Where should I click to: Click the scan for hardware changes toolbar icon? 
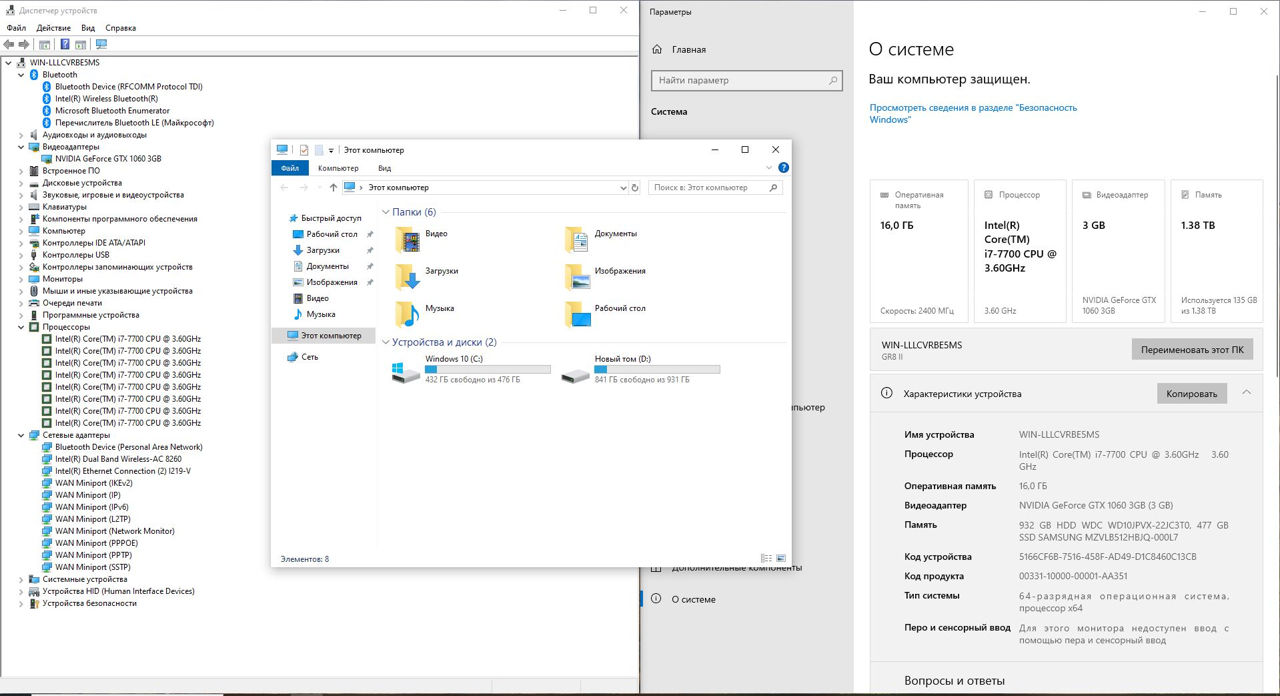click(x=101, y=44)
